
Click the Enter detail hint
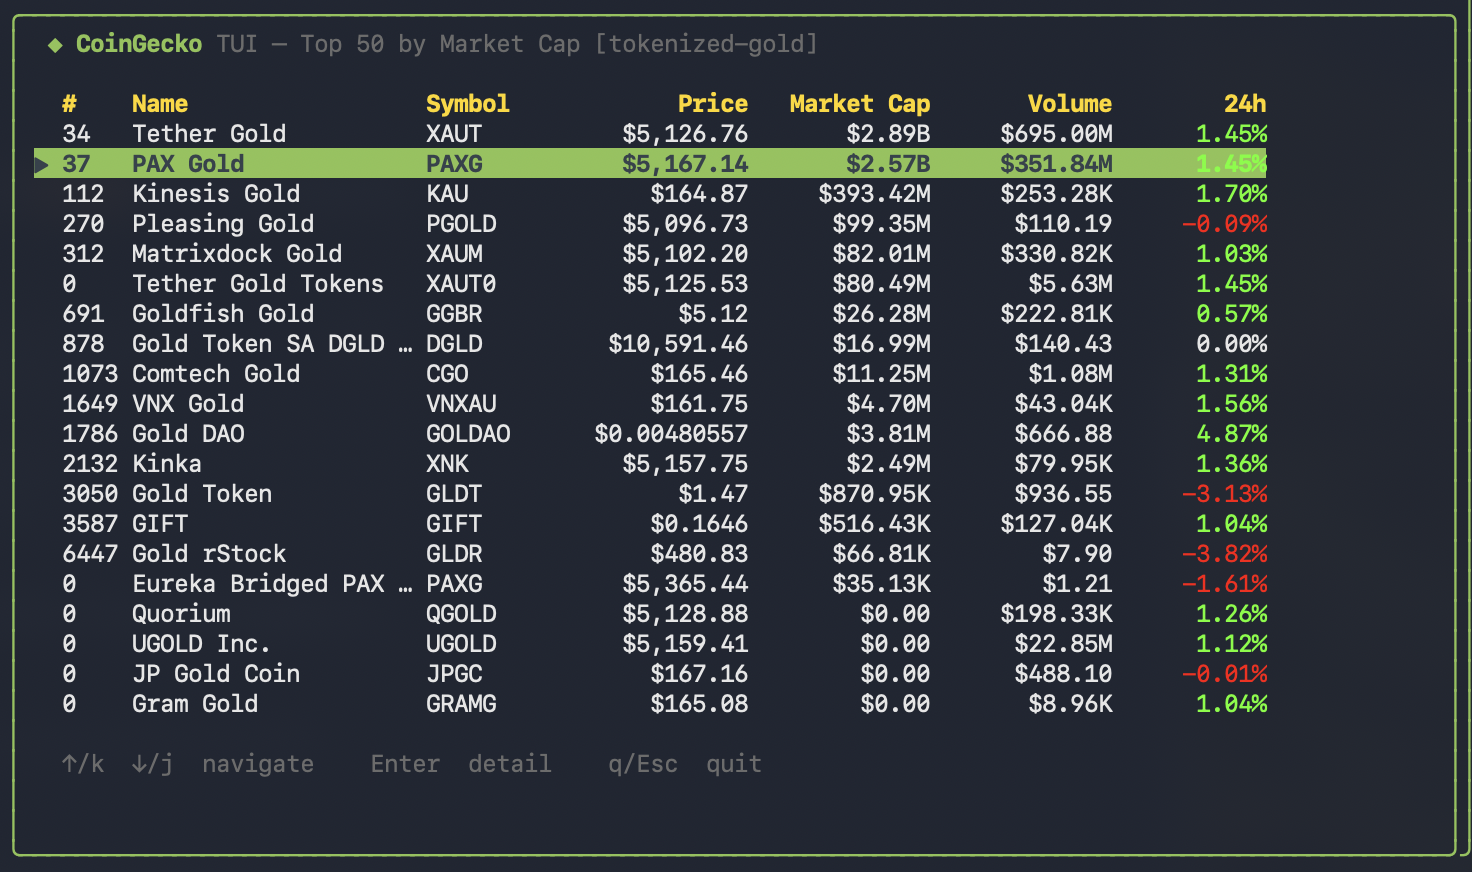(x=460, y=764)
